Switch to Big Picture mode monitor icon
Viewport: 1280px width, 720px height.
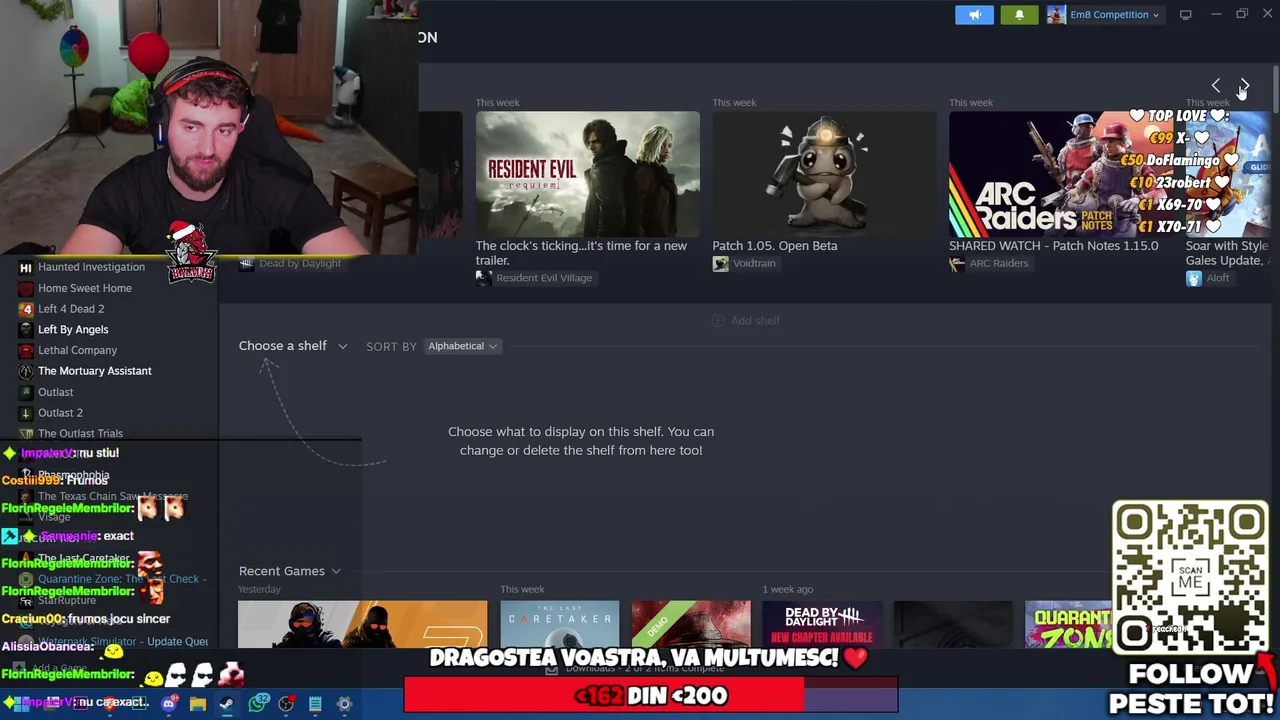click(x=1186, y=15)
